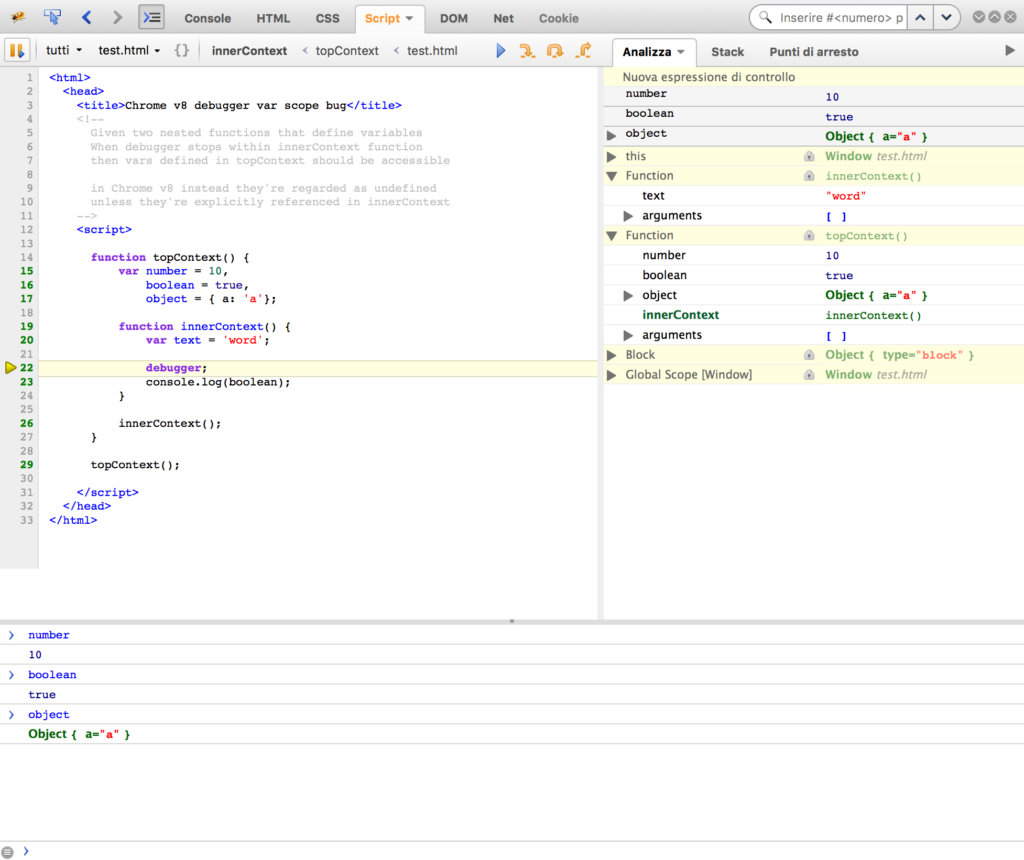1024x860 pixels.
Task: Go forward with the right arrow
Action: (118, 17)
